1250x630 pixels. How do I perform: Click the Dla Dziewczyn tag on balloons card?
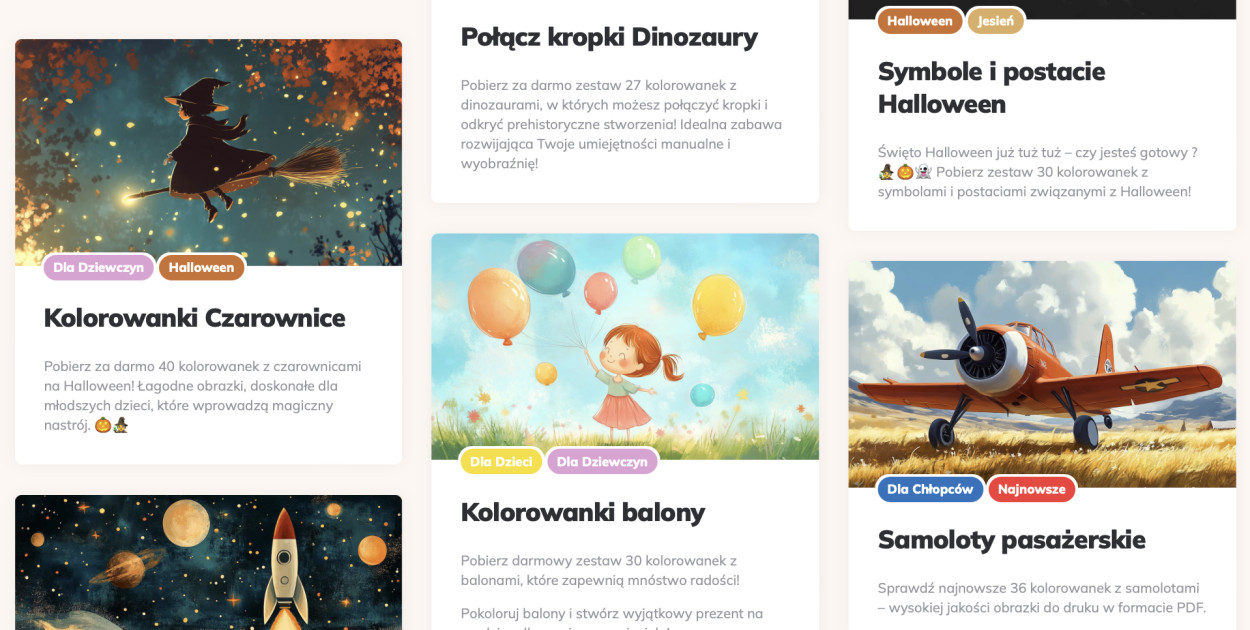pyautogui.click(x=602, y=462)
